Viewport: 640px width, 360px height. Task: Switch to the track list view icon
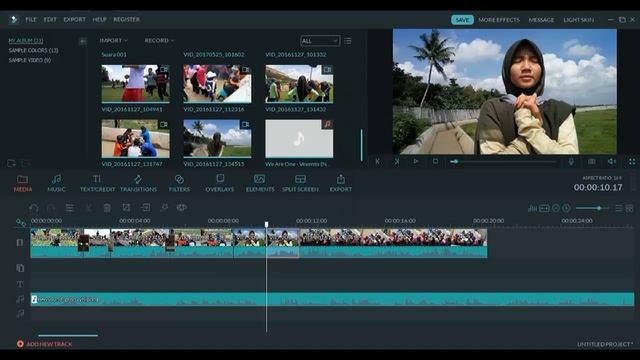[x=619, y=208]
